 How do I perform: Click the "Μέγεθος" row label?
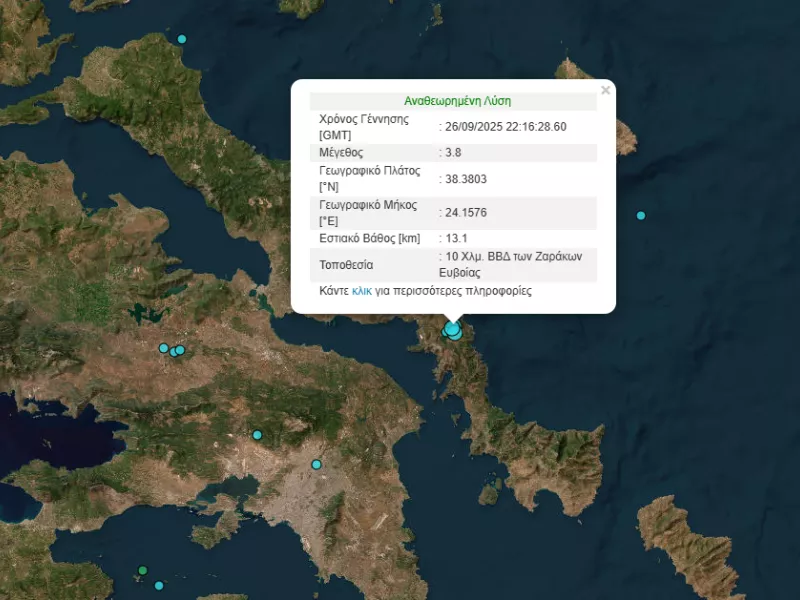click(x=341, y=153)
